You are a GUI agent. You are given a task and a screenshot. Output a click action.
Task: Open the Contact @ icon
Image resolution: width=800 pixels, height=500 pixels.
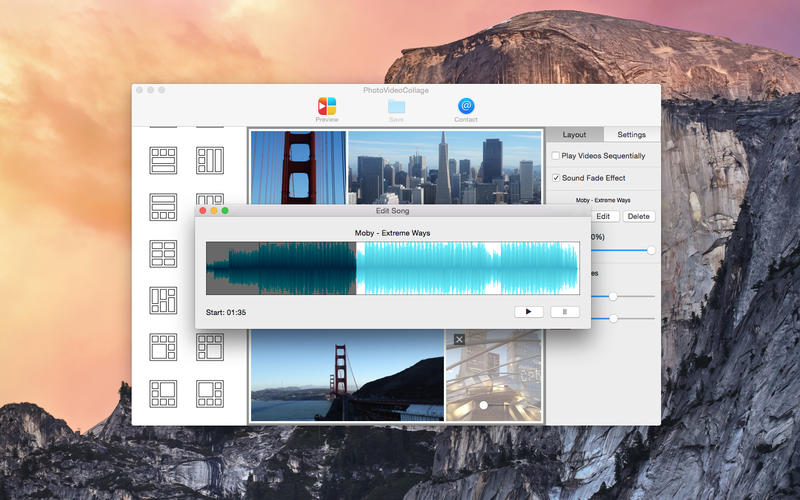[466, 107]
